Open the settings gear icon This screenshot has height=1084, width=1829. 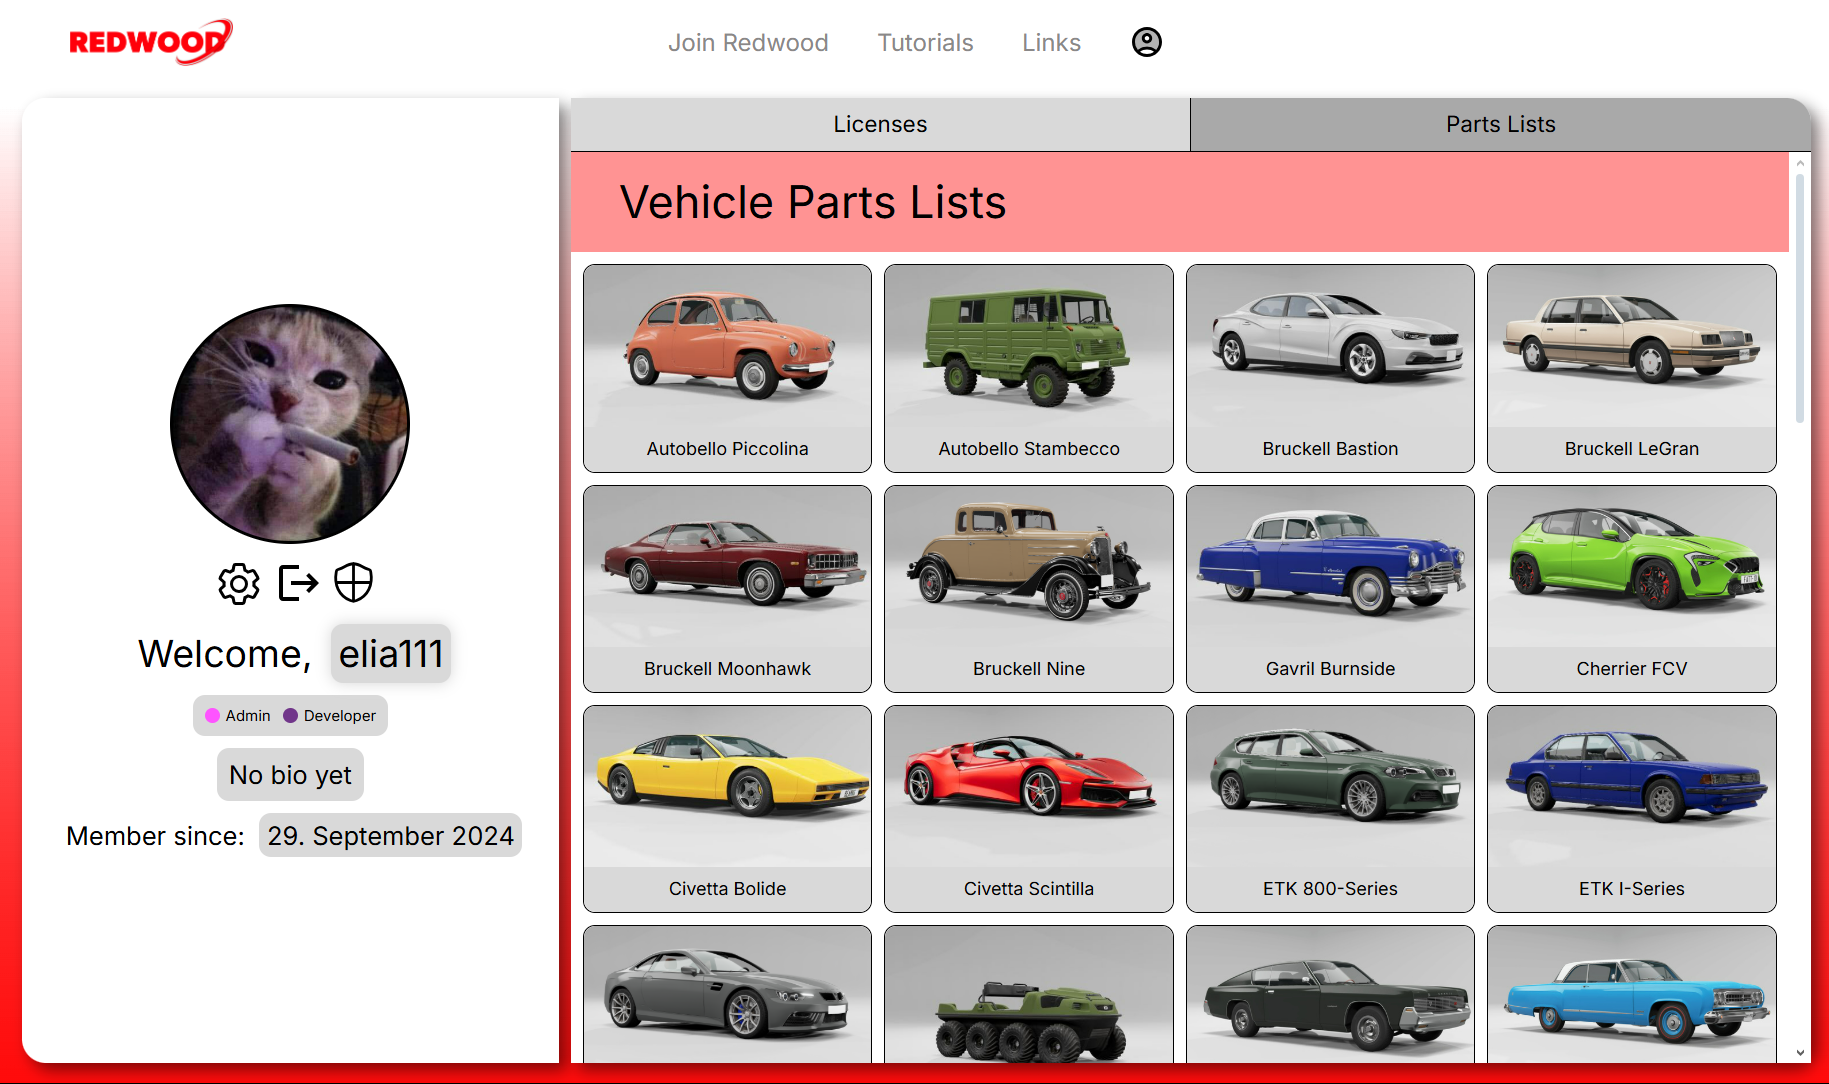239,583
